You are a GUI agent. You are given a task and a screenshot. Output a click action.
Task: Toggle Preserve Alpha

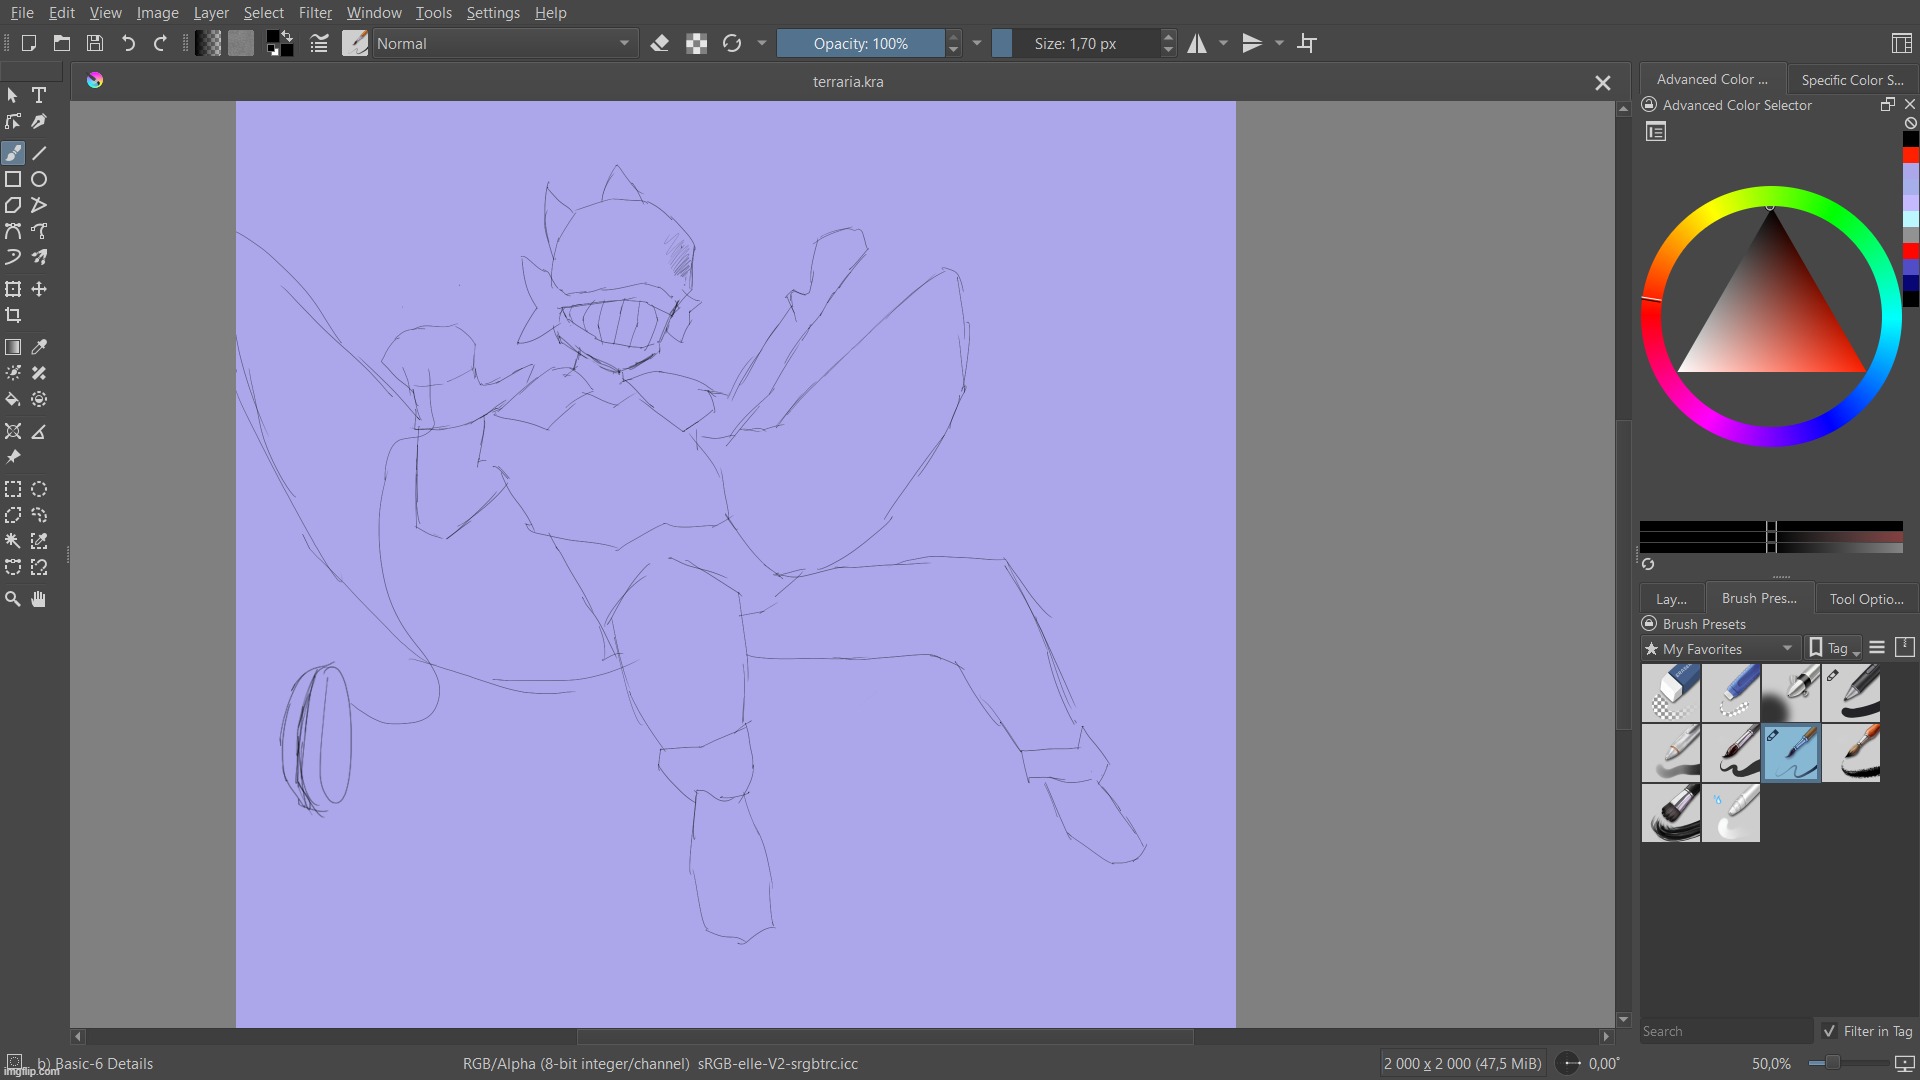click(x=696, y=43)
